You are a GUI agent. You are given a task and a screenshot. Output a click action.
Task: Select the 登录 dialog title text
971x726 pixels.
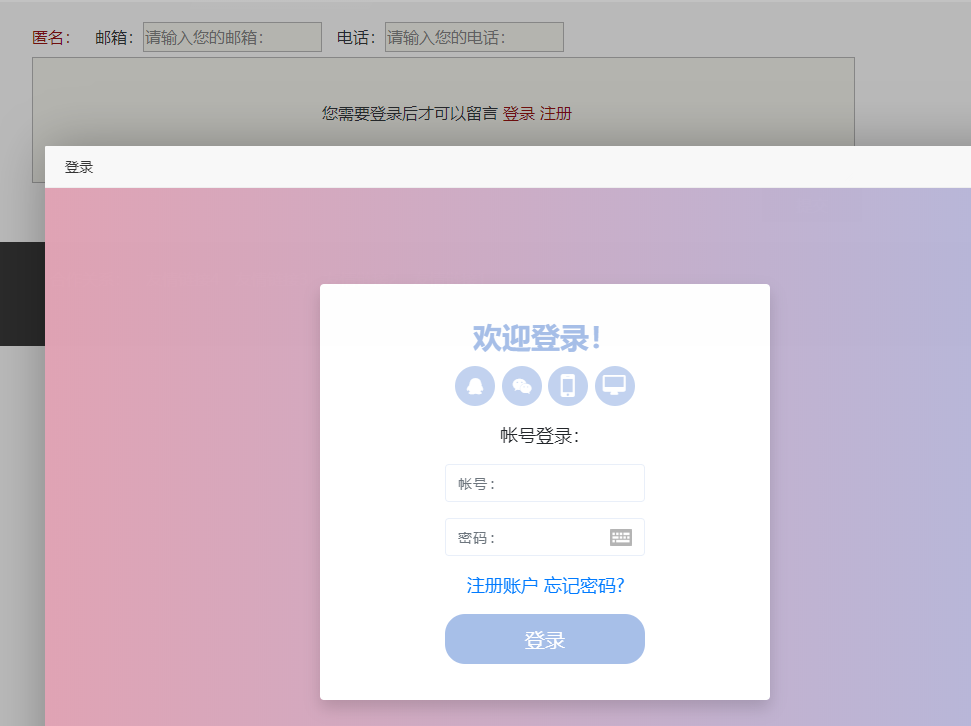click(x=79, y=167)
